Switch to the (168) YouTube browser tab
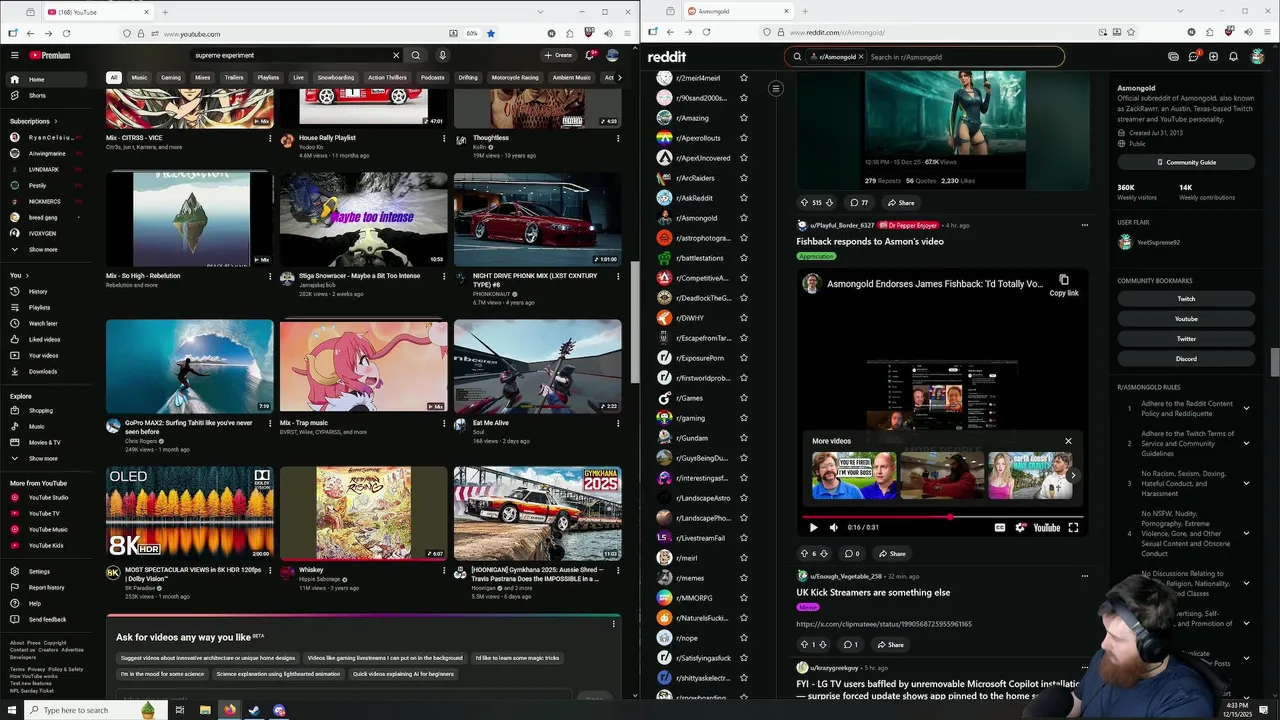 pyautogui.click(x=97, y=12)
